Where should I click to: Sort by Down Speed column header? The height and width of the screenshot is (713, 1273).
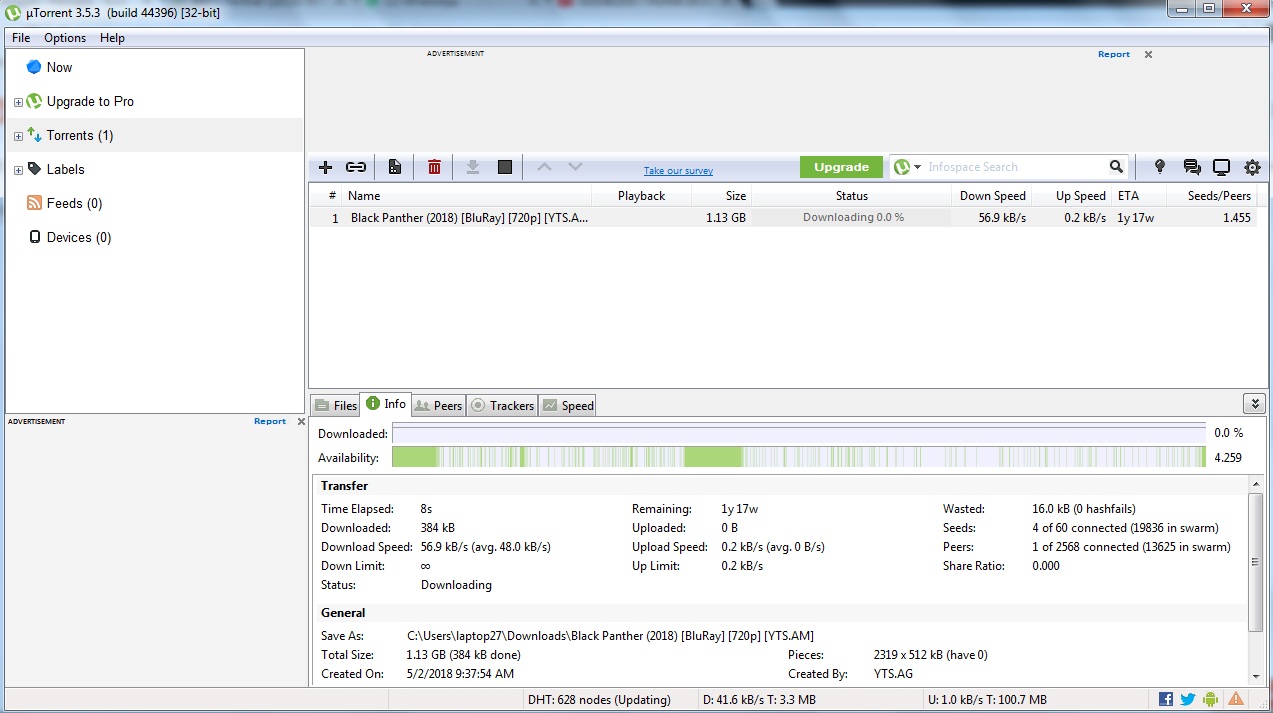pos(991,196)
